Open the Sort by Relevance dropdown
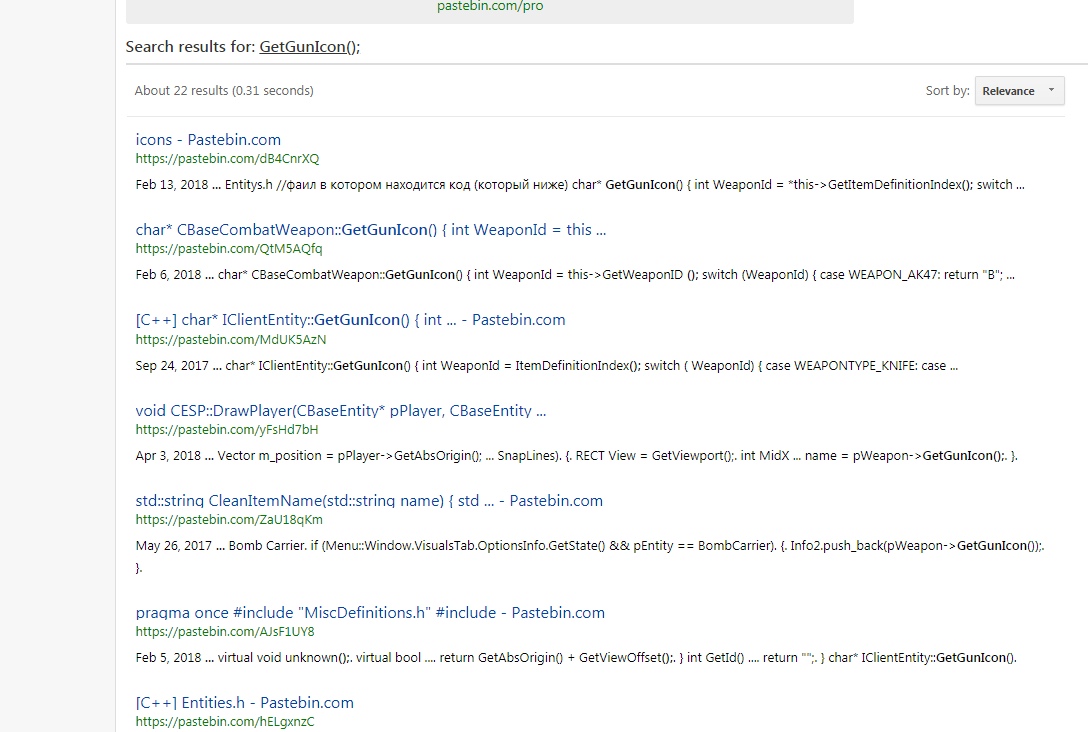Image resolution: width=1088 pixels, height=732 pixels. pyautogui.click(x=1019, y=91)
